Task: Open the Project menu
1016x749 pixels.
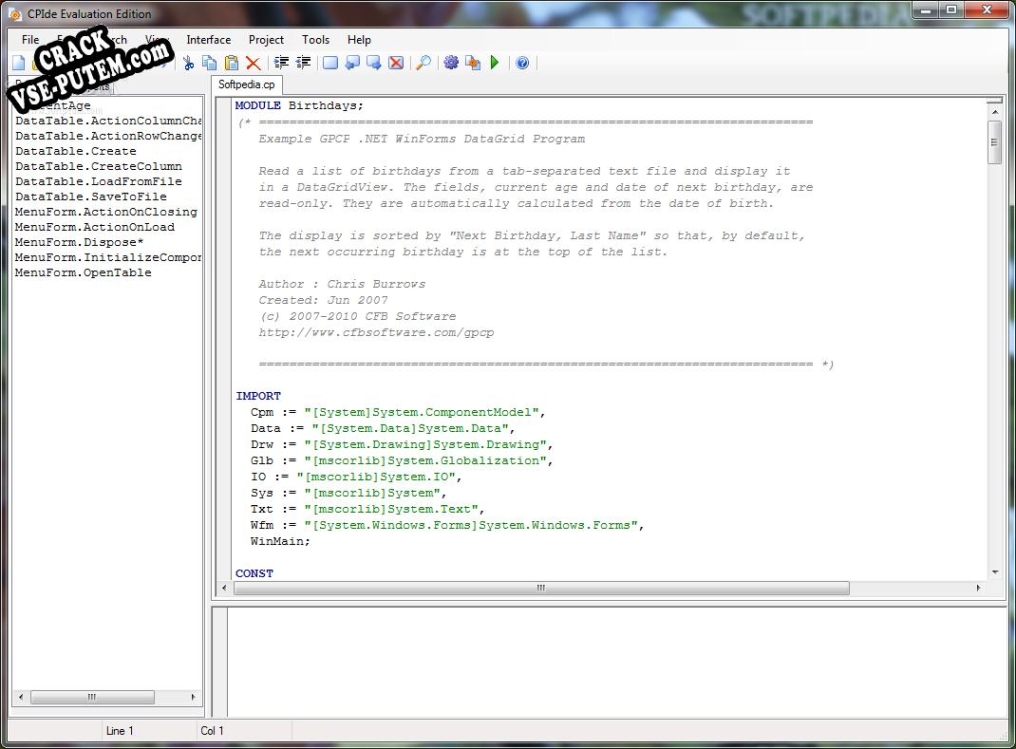Action: [x=266, y=40]
